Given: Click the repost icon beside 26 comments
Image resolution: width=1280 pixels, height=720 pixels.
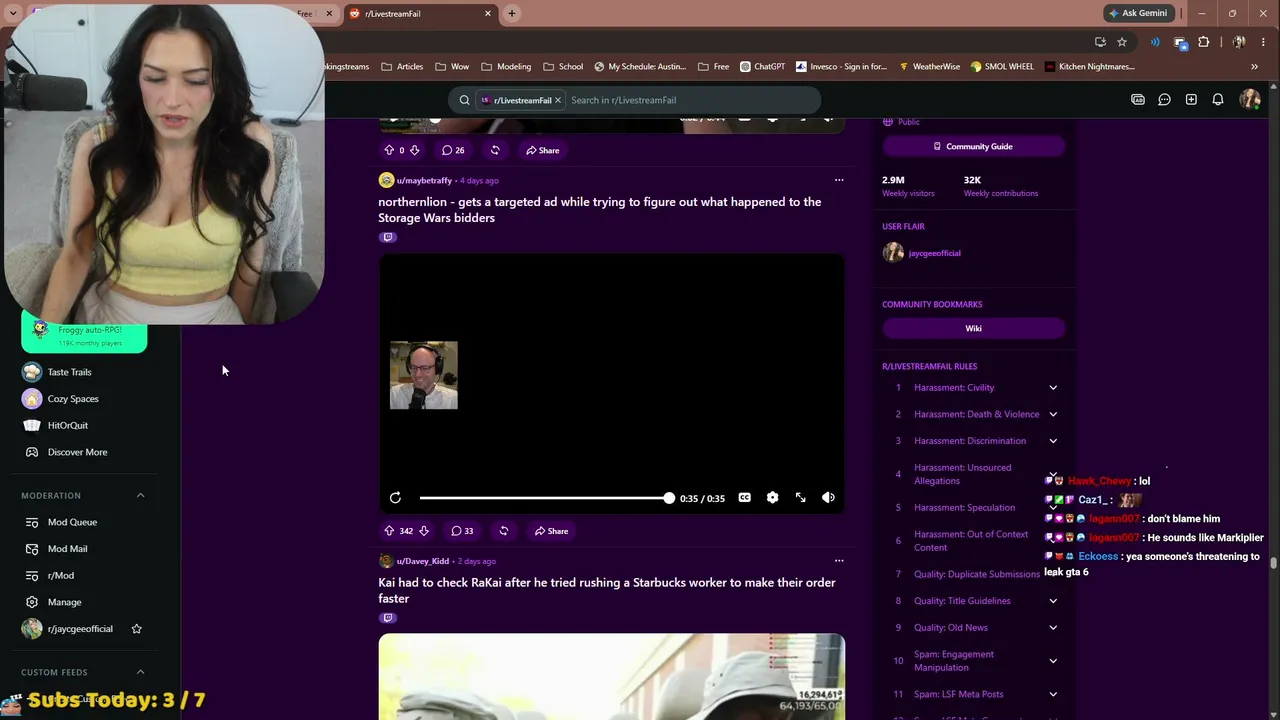Looking at the screenshot, I should point(495,150).
